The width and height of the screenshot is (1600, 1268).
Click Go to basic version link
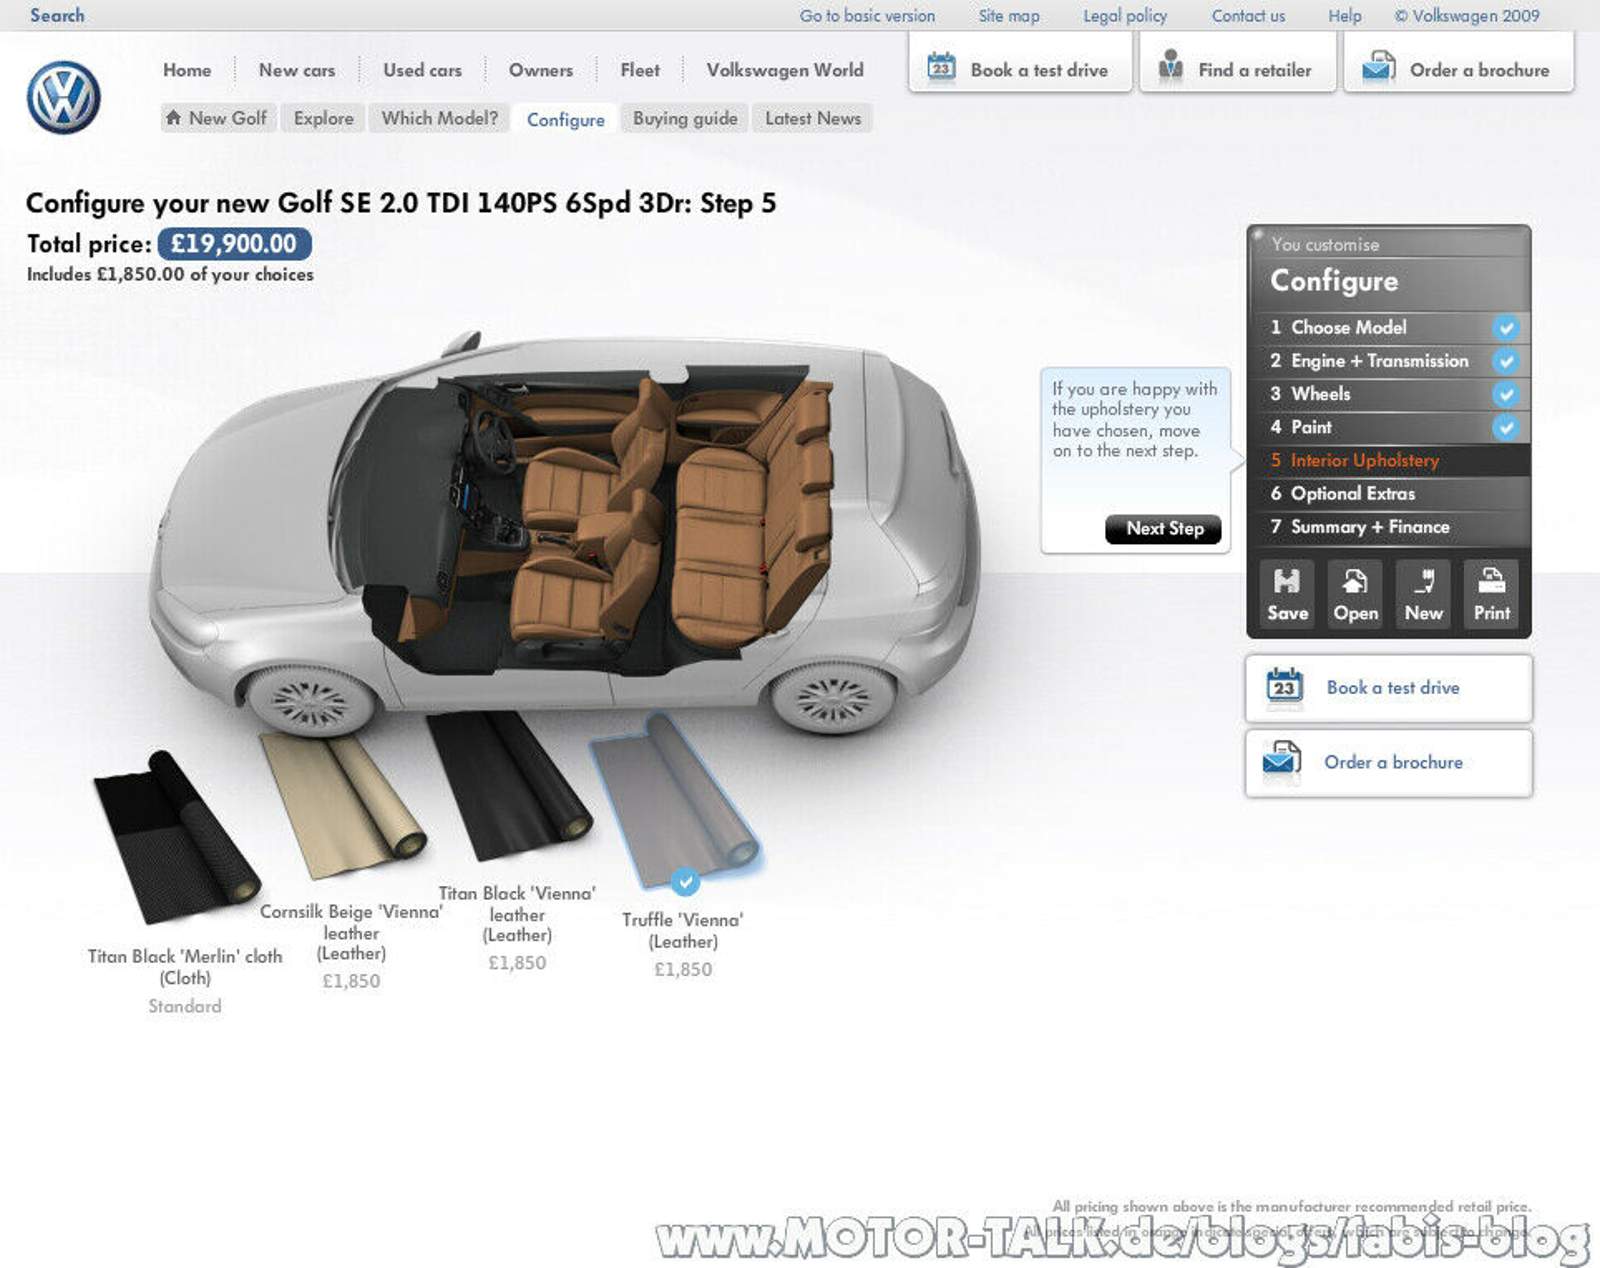coord(867,16)
